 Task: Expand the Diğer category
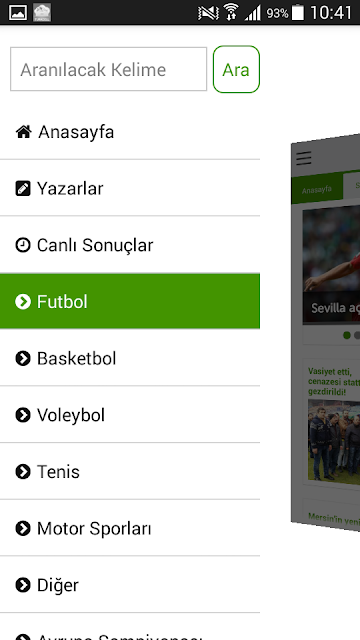coord(130,585)
